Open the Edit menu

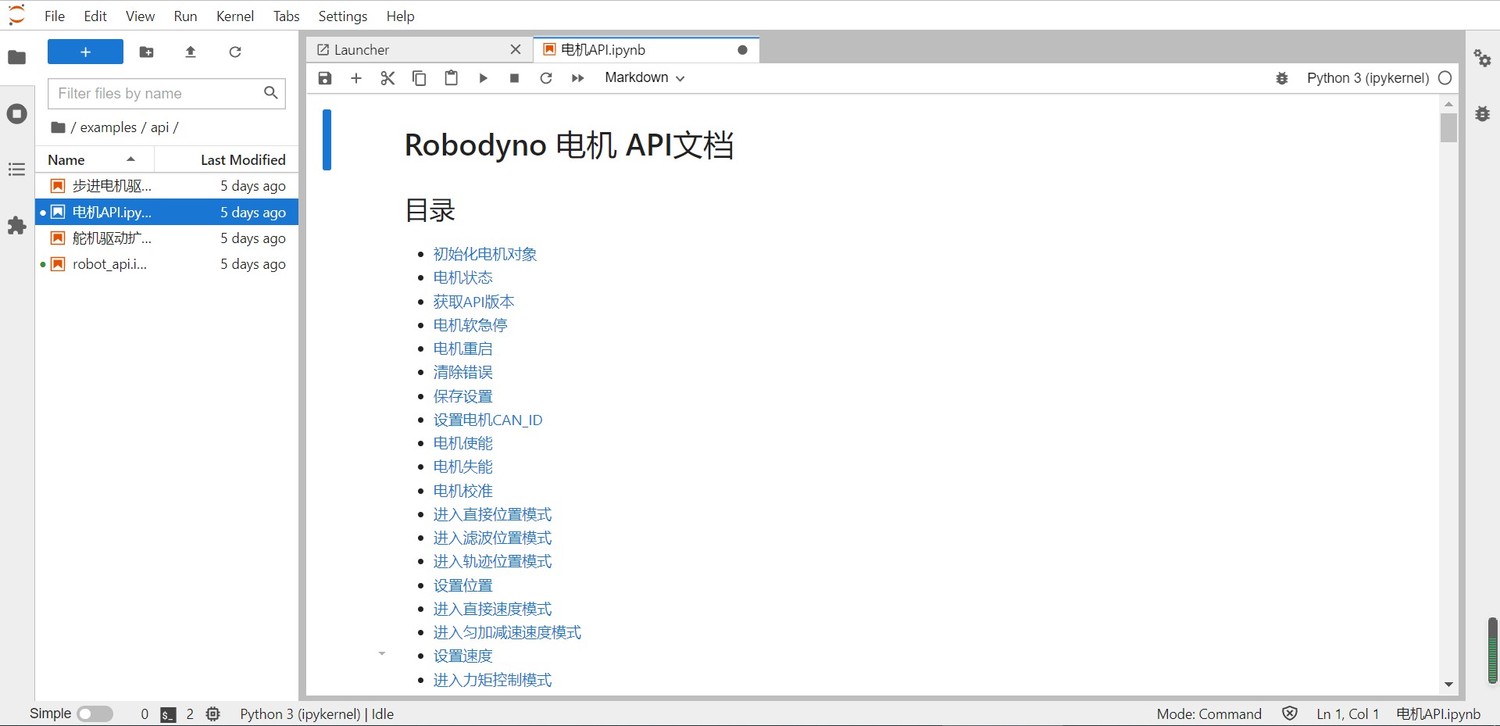(x=95, y=16)
